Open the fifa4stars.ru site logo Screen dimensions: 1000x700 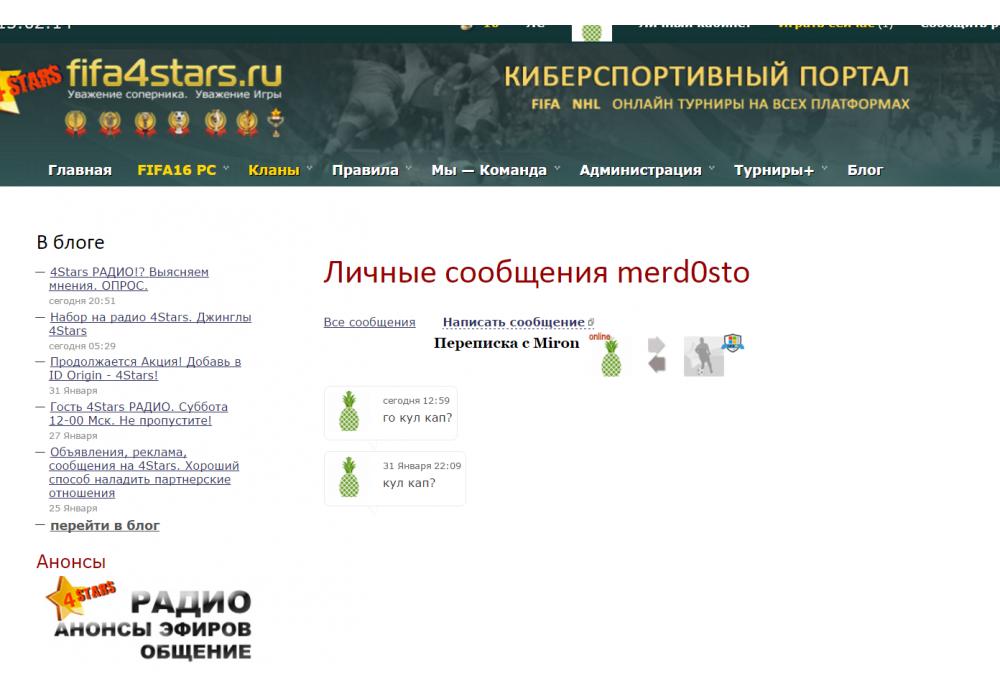173,73
